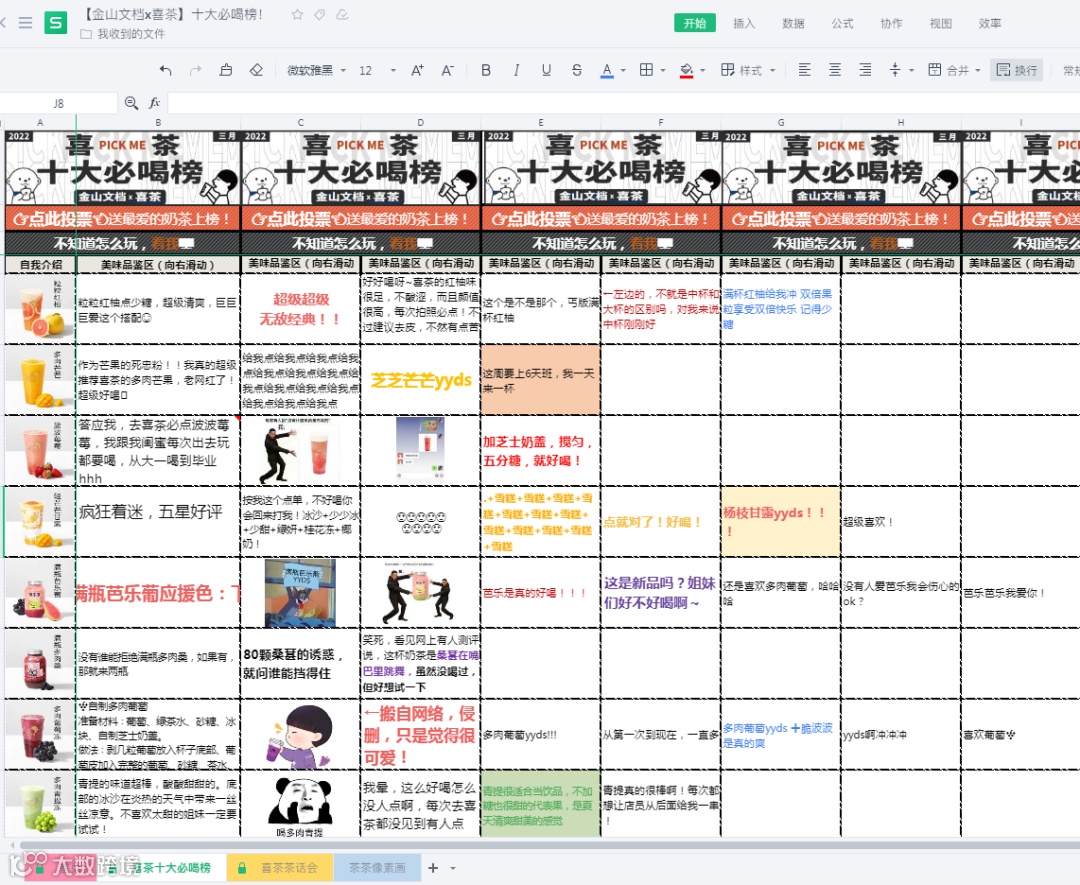The height and width of the screenshot is (885, 1080).
Task: Select the 芝芝芒芒yyds cell
Action: point(421,380)
